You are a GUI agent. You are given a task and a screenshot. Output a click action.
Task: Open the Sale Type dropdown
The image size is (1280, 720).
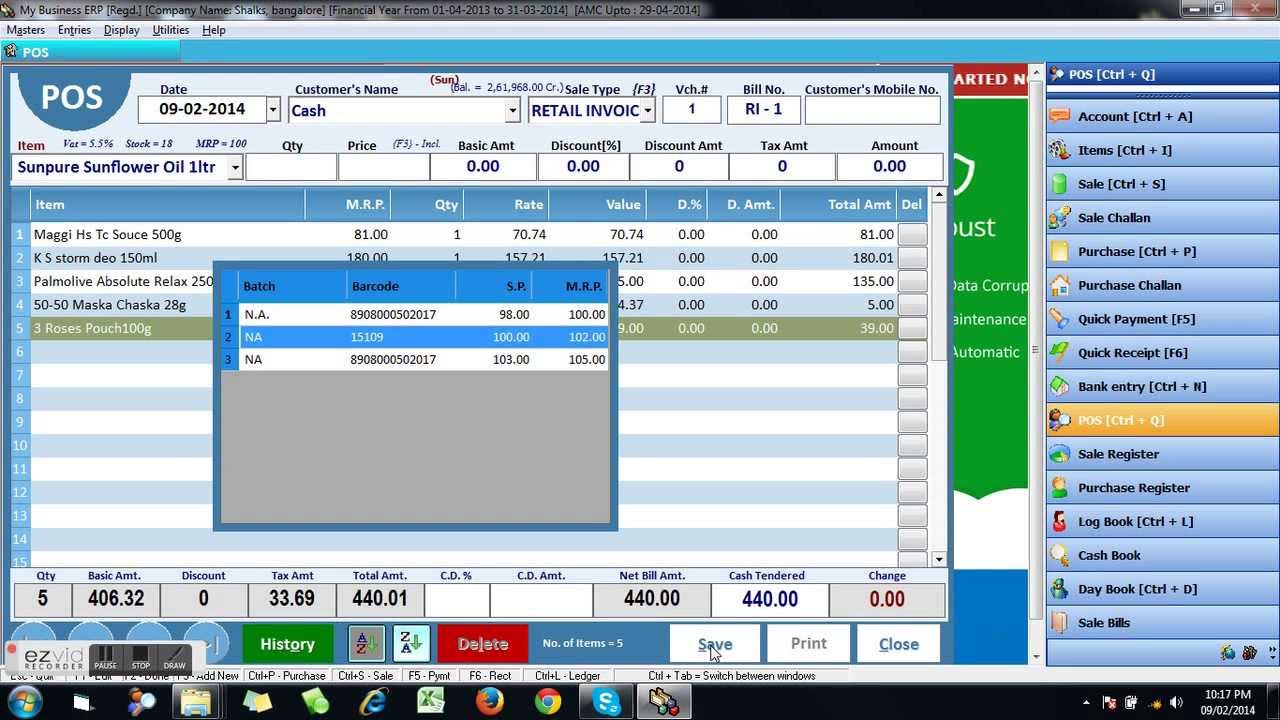click(x=648, y=110)
